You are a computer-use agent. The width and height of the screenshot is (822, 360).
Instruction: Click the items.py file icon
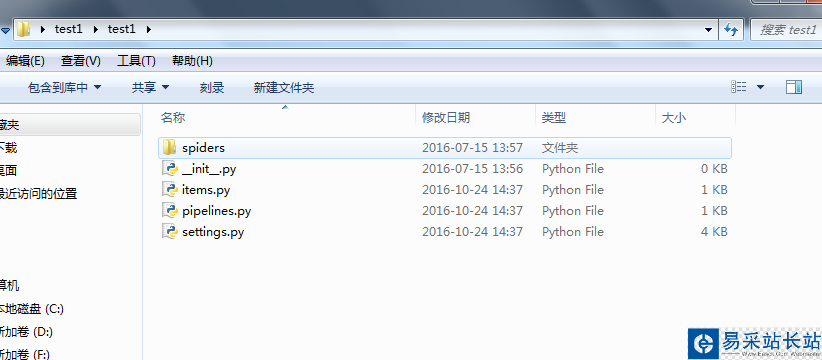[x=169, y=190]
